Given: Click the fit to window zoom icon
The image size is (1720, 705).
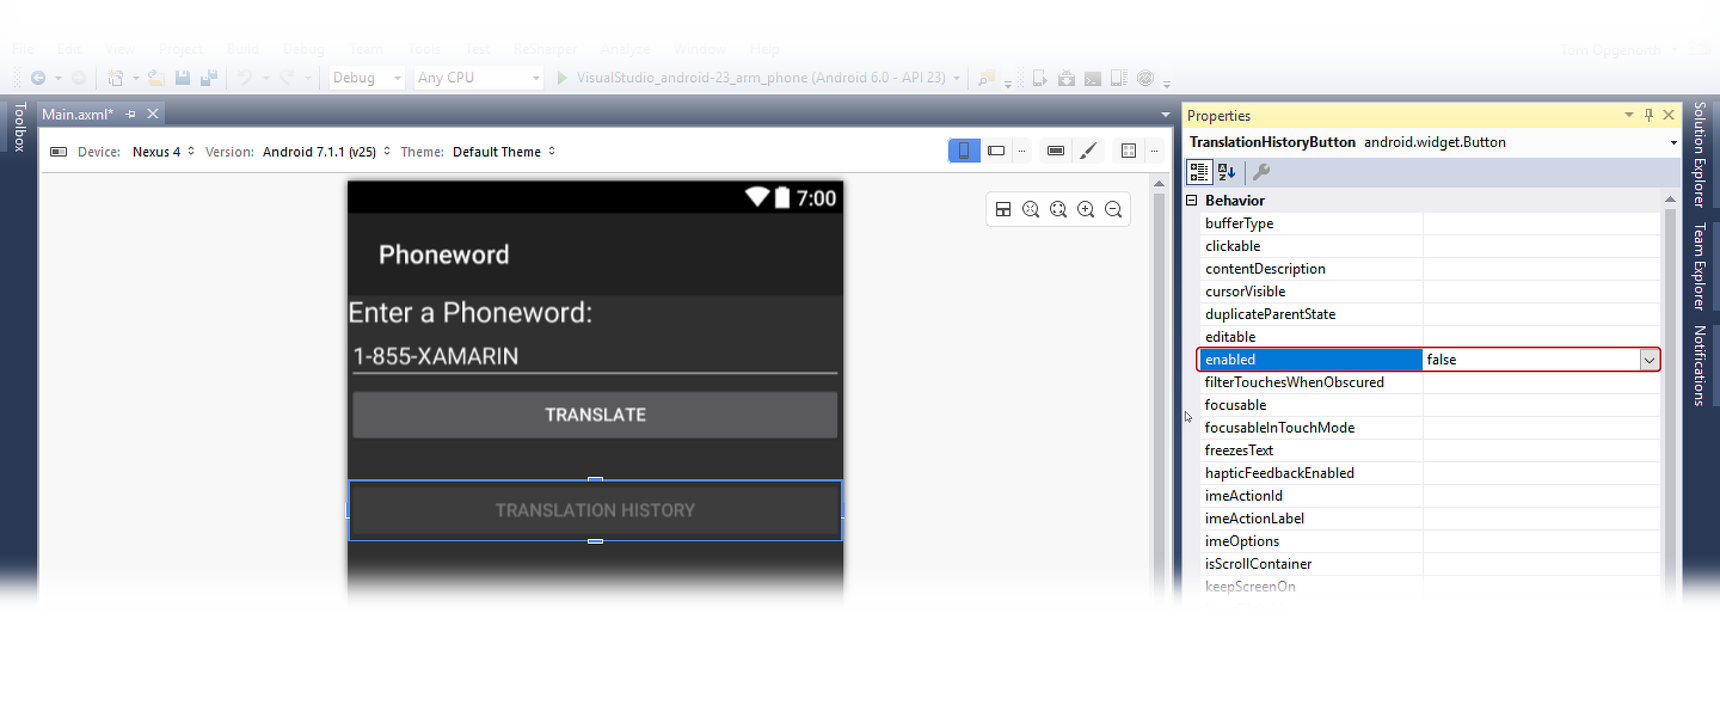Looking at the screenshot, I should (x=1058, y=209).
